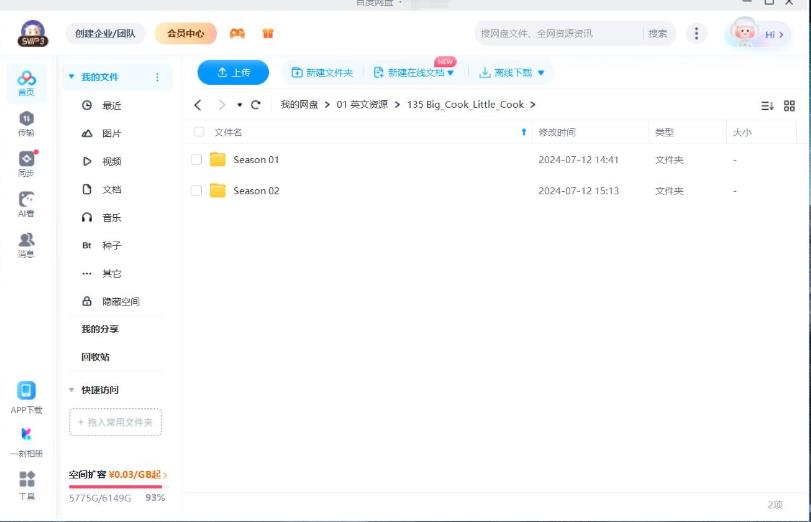Go back with the left arrow navigation icon

tap(198, 105)
